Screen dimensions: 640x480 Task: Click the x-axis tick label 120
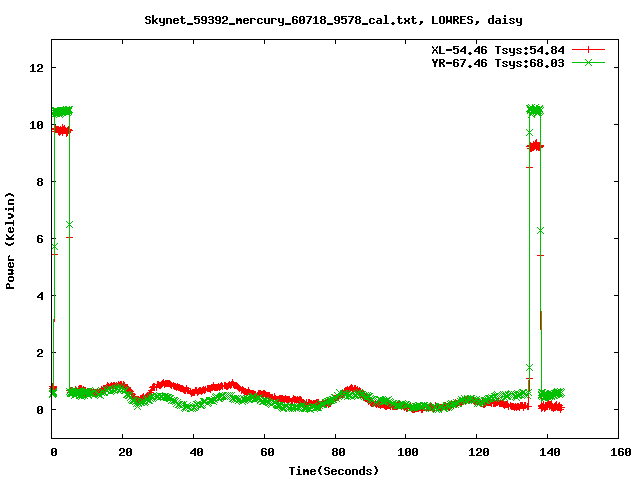[x=479, y=452]
